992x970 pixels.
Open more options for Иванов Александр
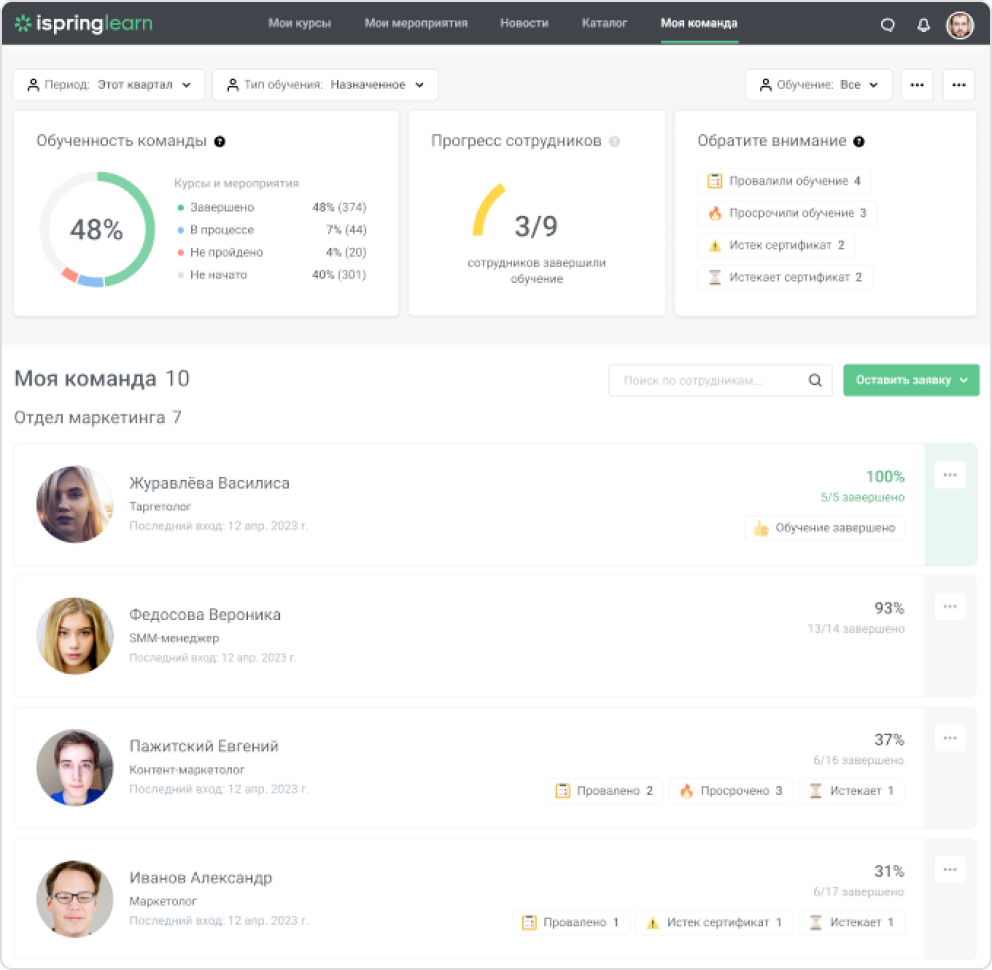(x=950, y=870)
